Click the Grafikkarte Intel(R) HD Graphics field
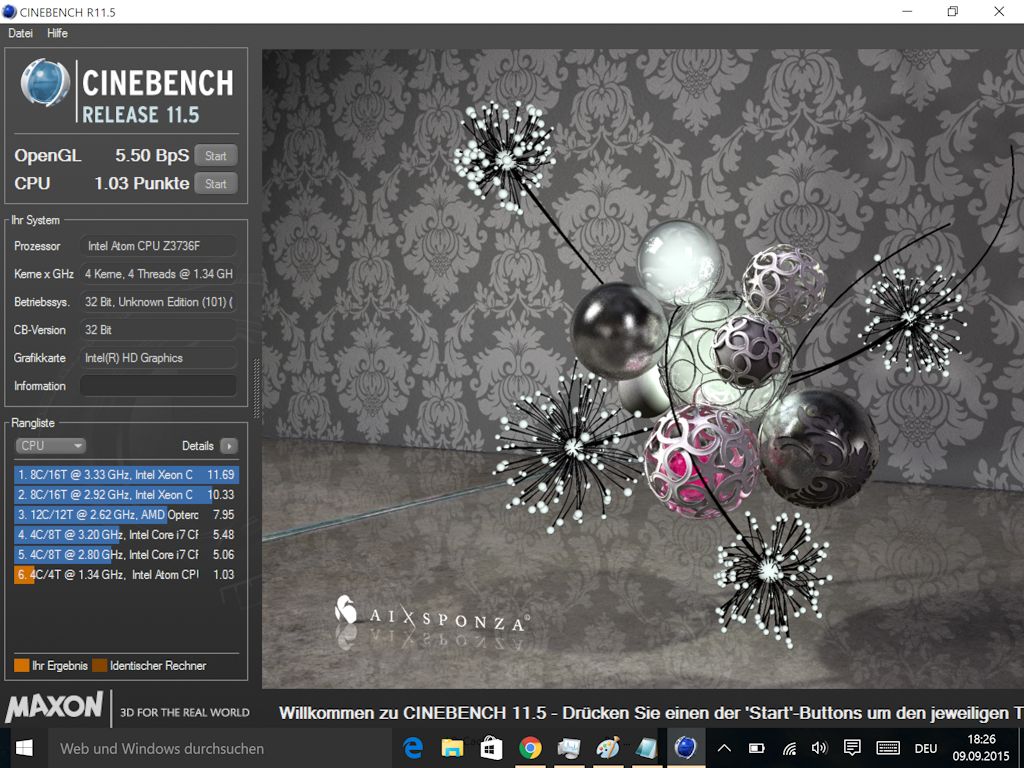This screenshot has height=768, width=1024. click(158, 358)
